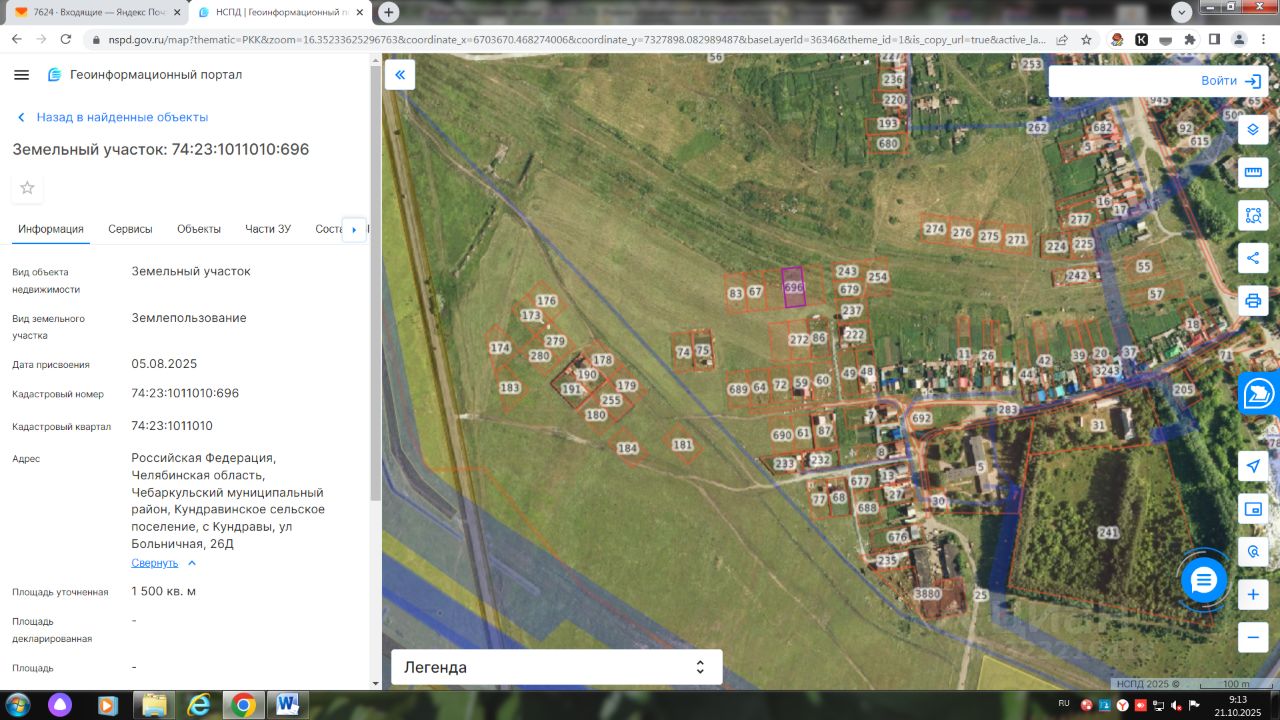1280x720 pixels.
Task: Open the Chrome three-dot menu
Action: click(1262, 40)
